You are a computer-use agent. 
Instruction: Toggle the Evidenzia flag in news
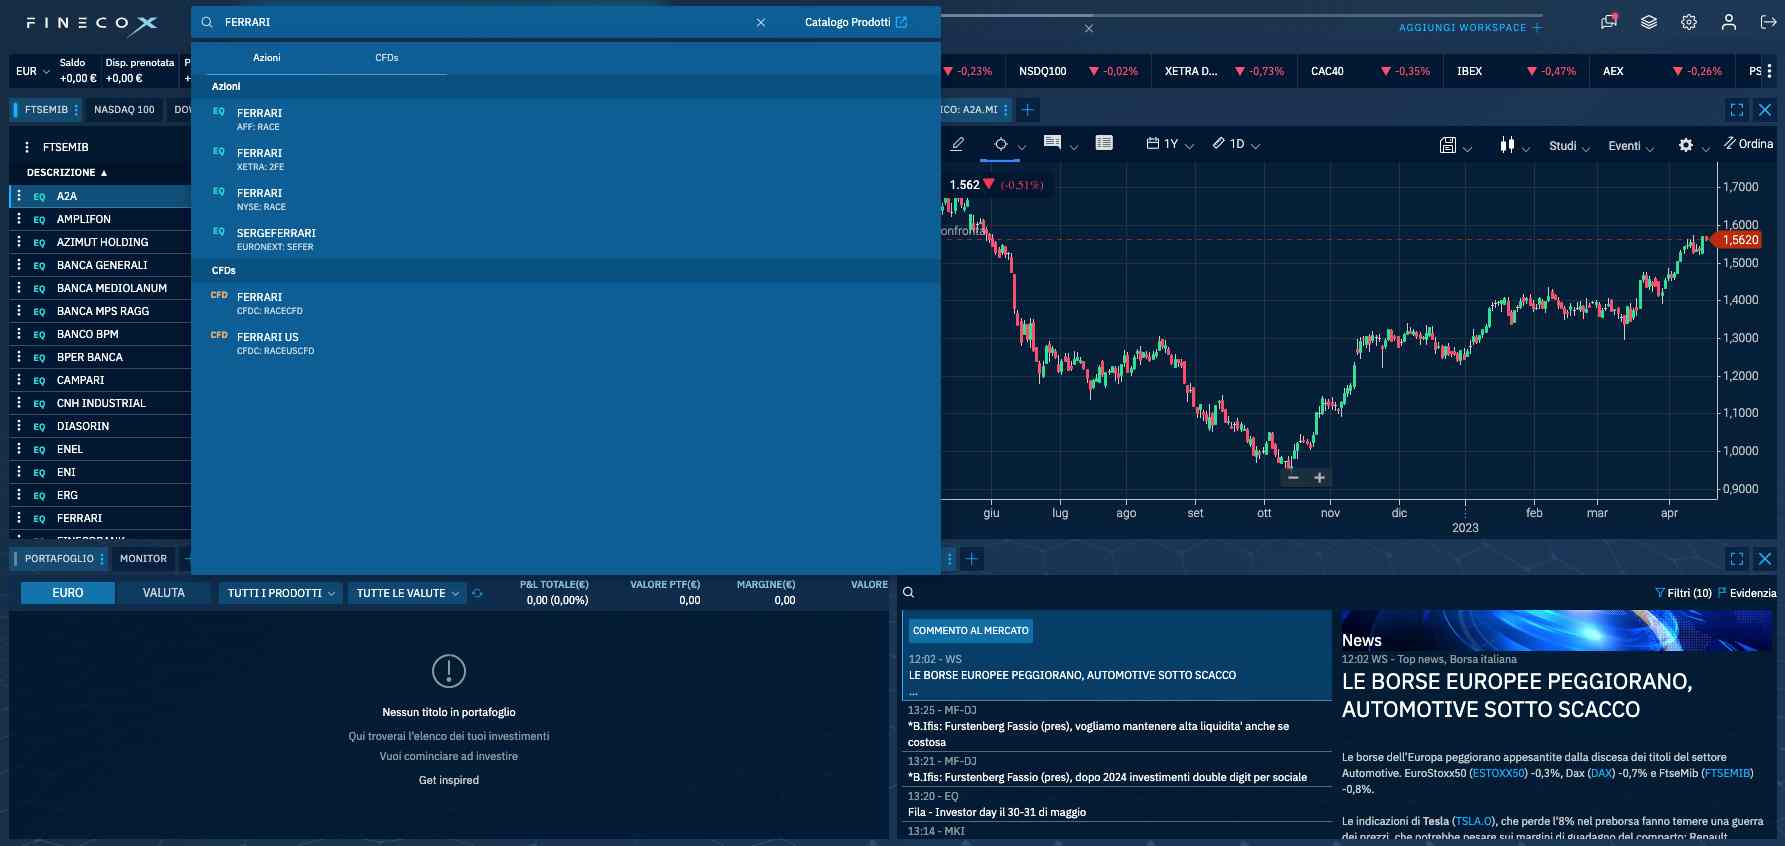[x=1746, y=593]
